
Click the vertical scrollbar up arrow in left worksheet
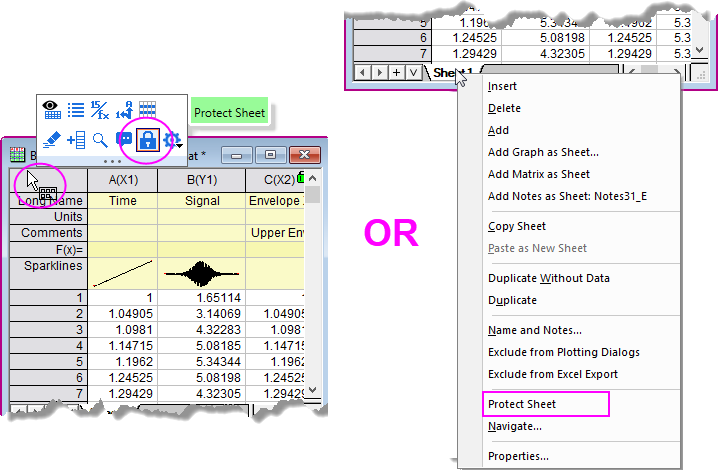pyautogui.click(x=312, y=178)
